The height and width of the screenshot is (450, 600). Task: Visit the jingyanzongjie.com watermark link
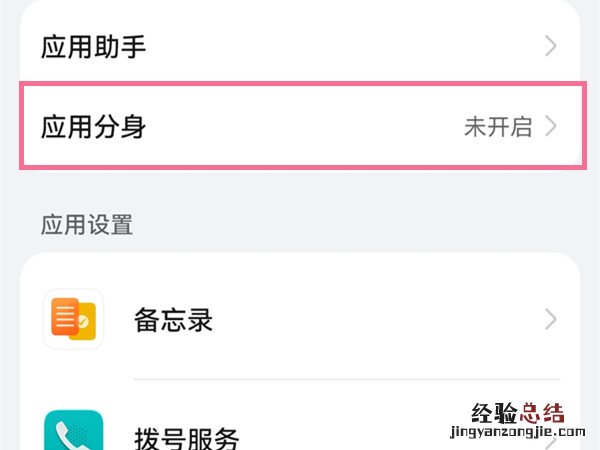tap(516, 435)
